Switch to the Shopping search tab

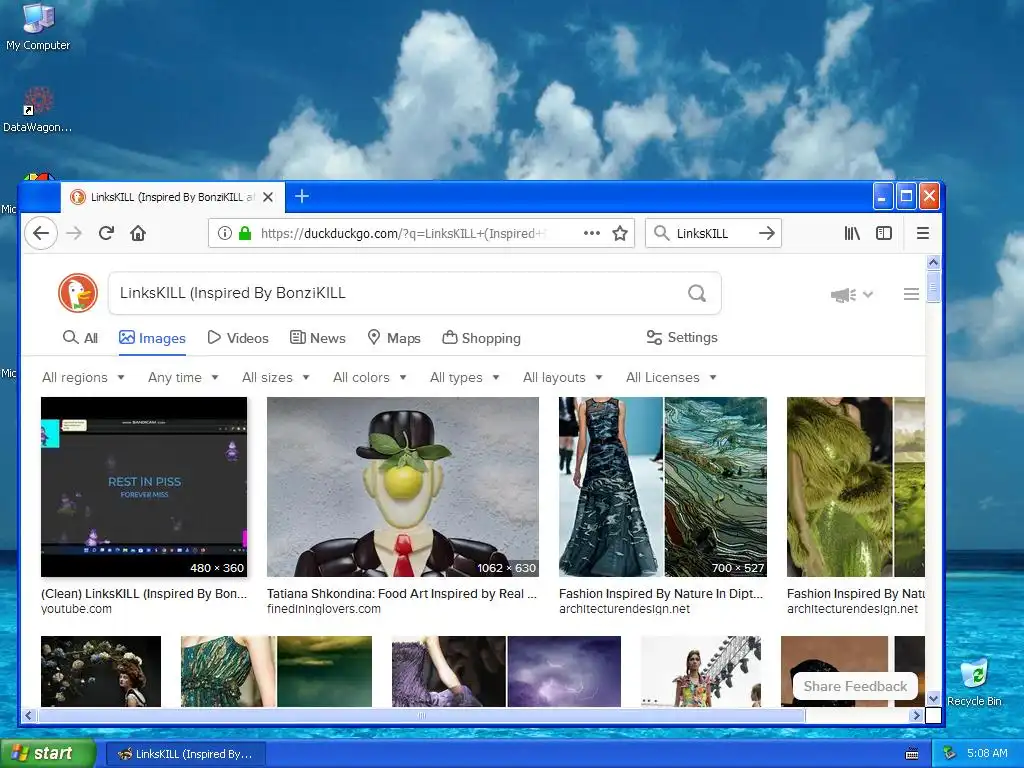pos(481,338)
